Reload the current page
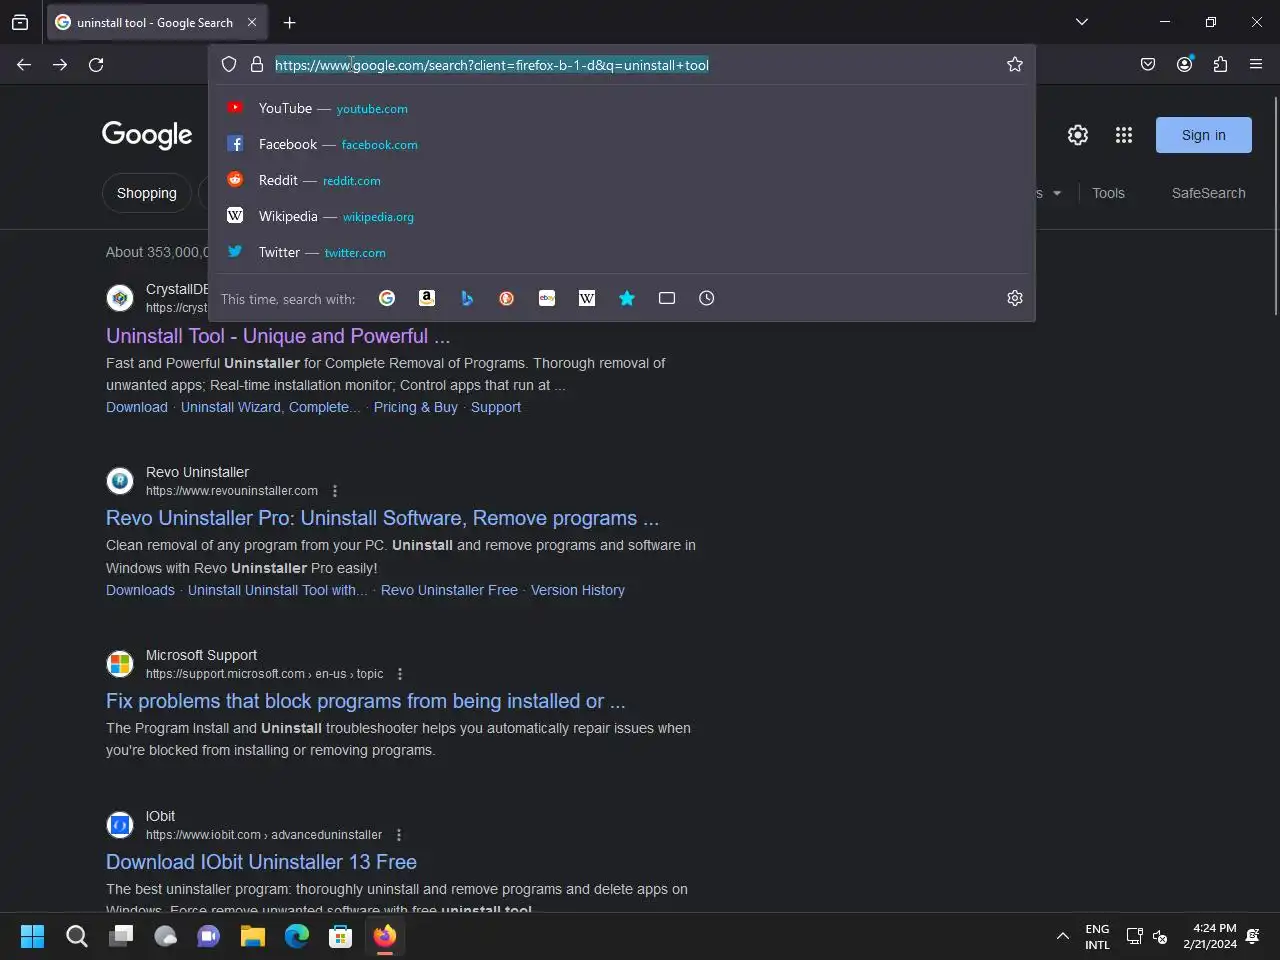The width and height of the screenshot is (1280, 960). click(x=96, y=65)
